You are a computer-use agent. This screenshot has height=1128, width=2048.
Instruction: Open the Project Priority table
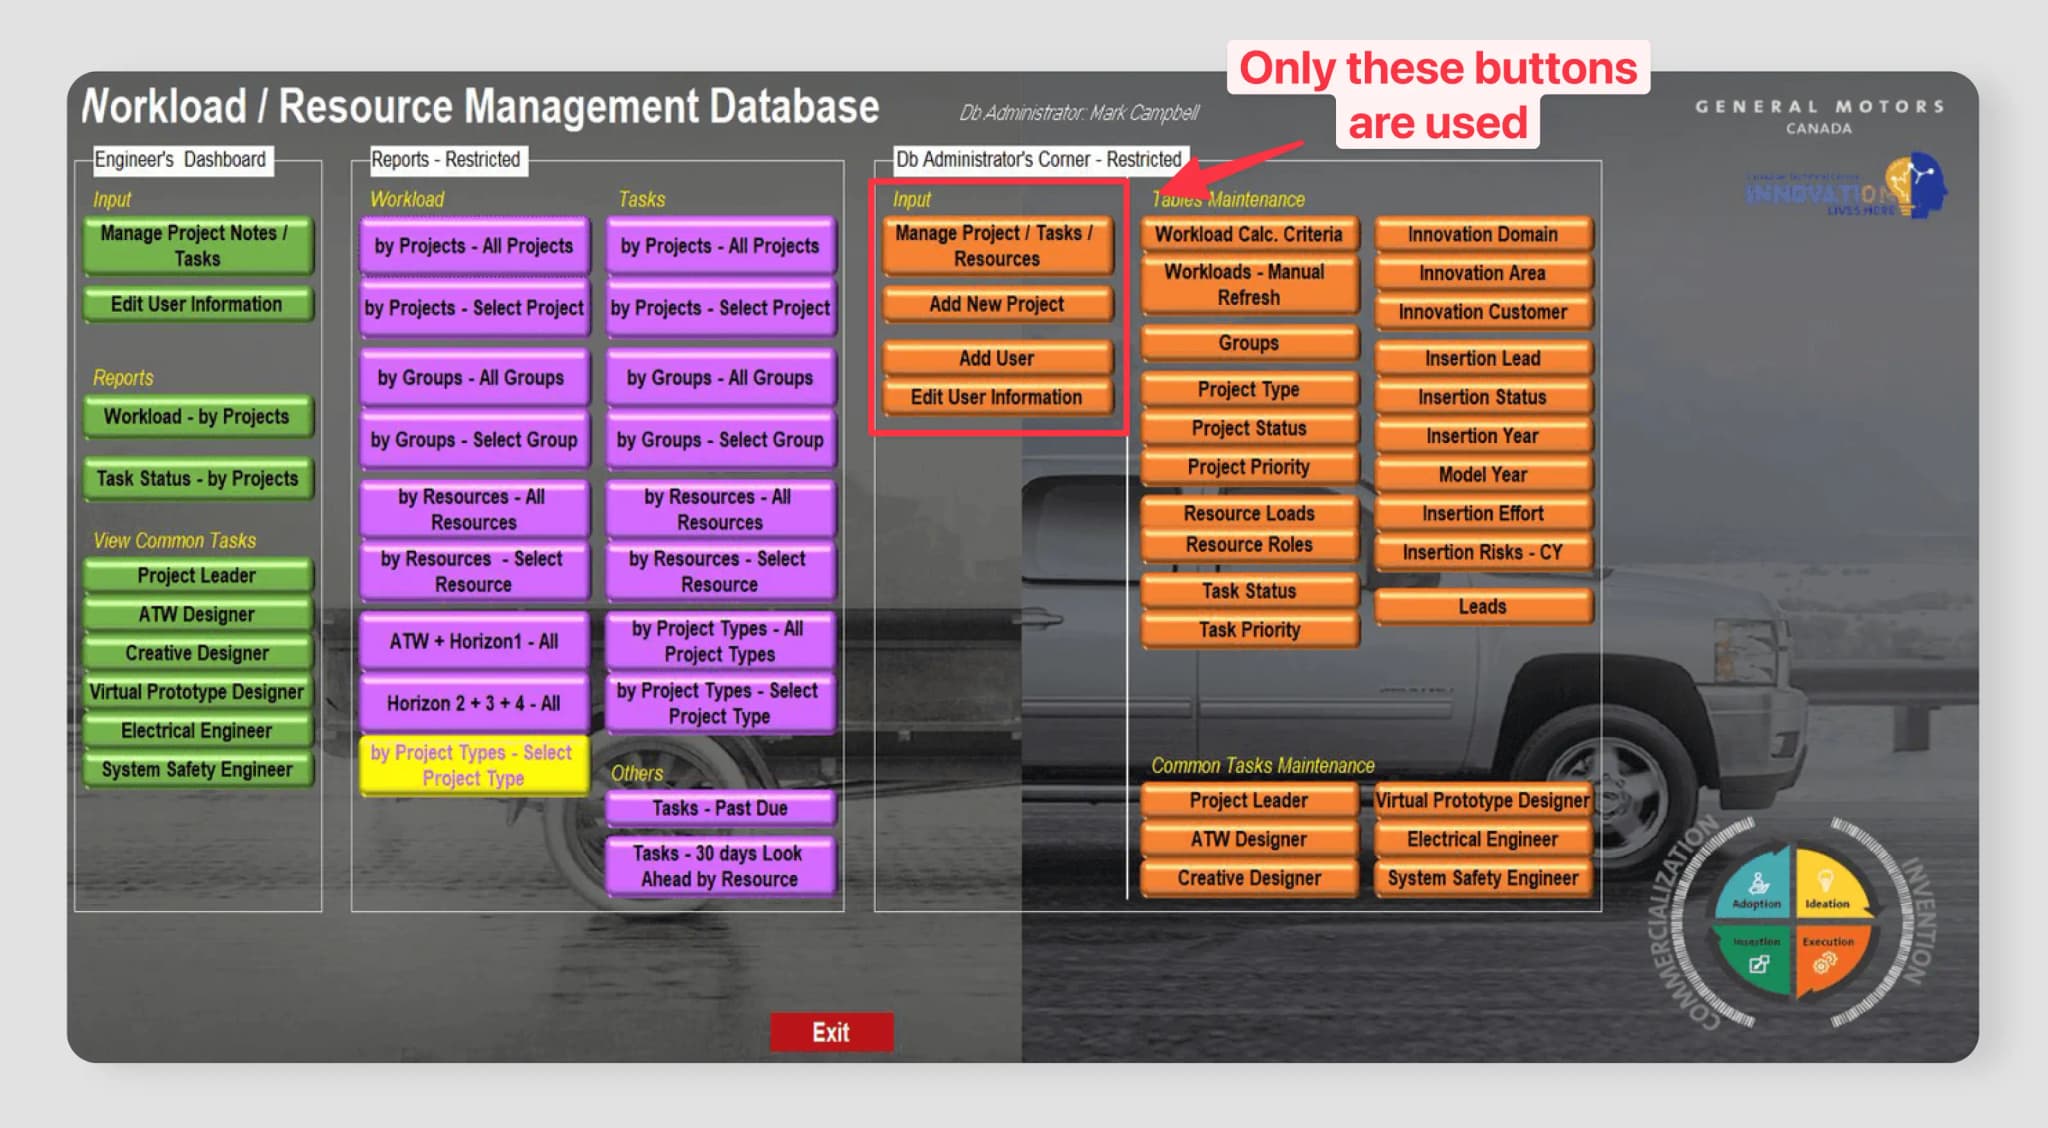click(1249, 467)
